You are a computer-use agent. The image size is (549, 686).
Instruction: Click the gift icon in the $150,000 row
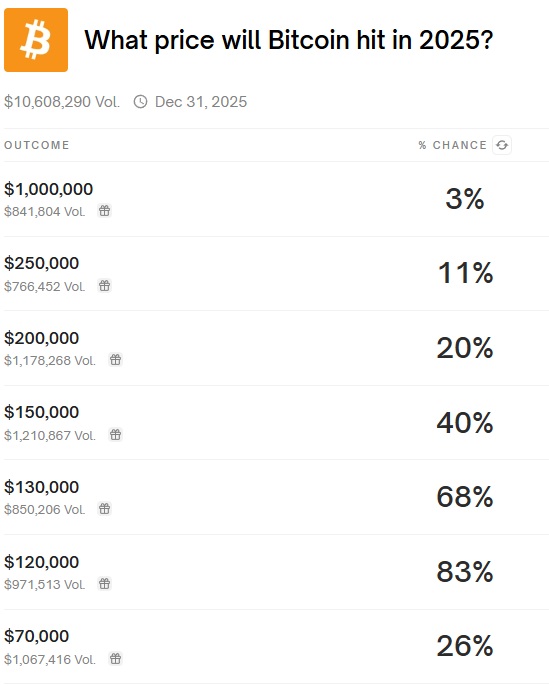(115, 435)
